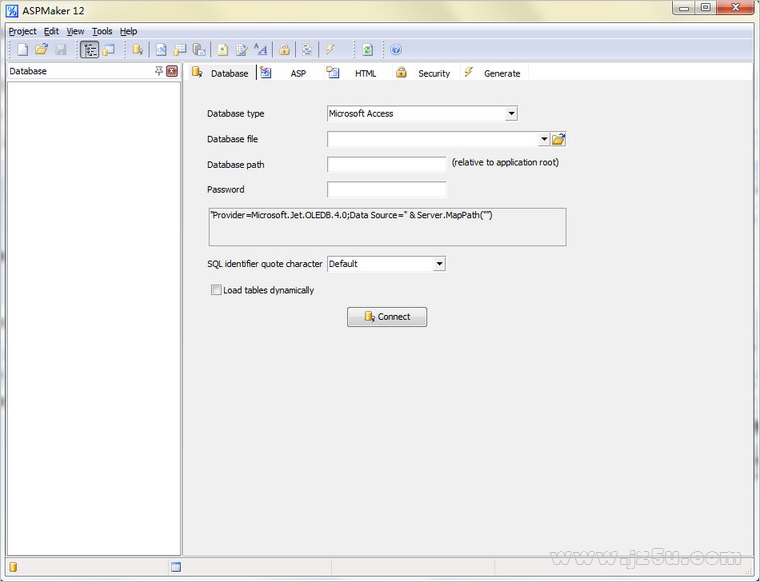
Task: Expand the Database file dropdown arrow
Action: (x=544, y=140)
